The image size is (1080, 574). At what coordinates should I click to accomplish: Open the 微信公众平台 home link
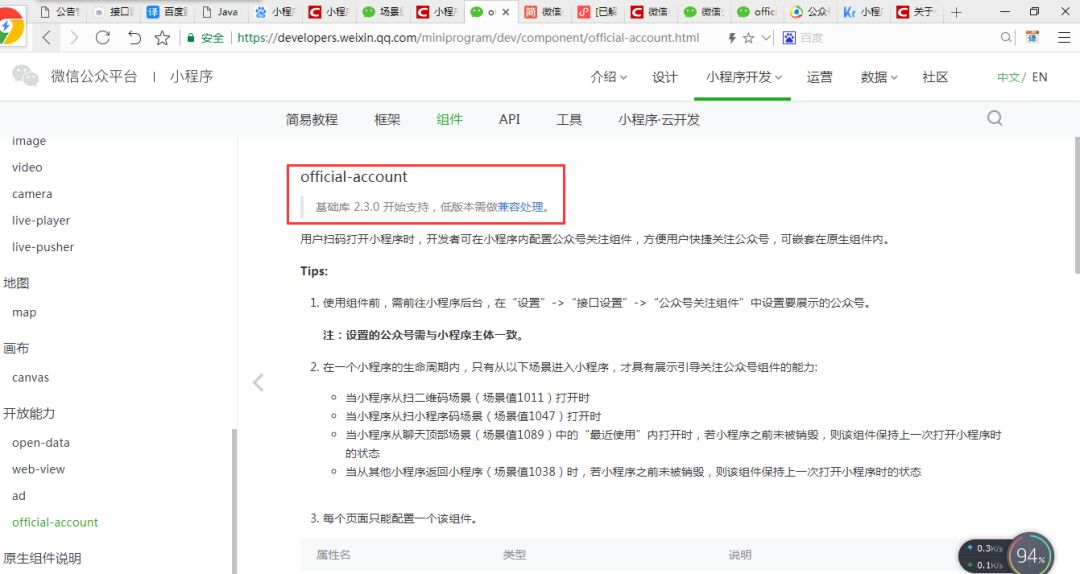94,76
